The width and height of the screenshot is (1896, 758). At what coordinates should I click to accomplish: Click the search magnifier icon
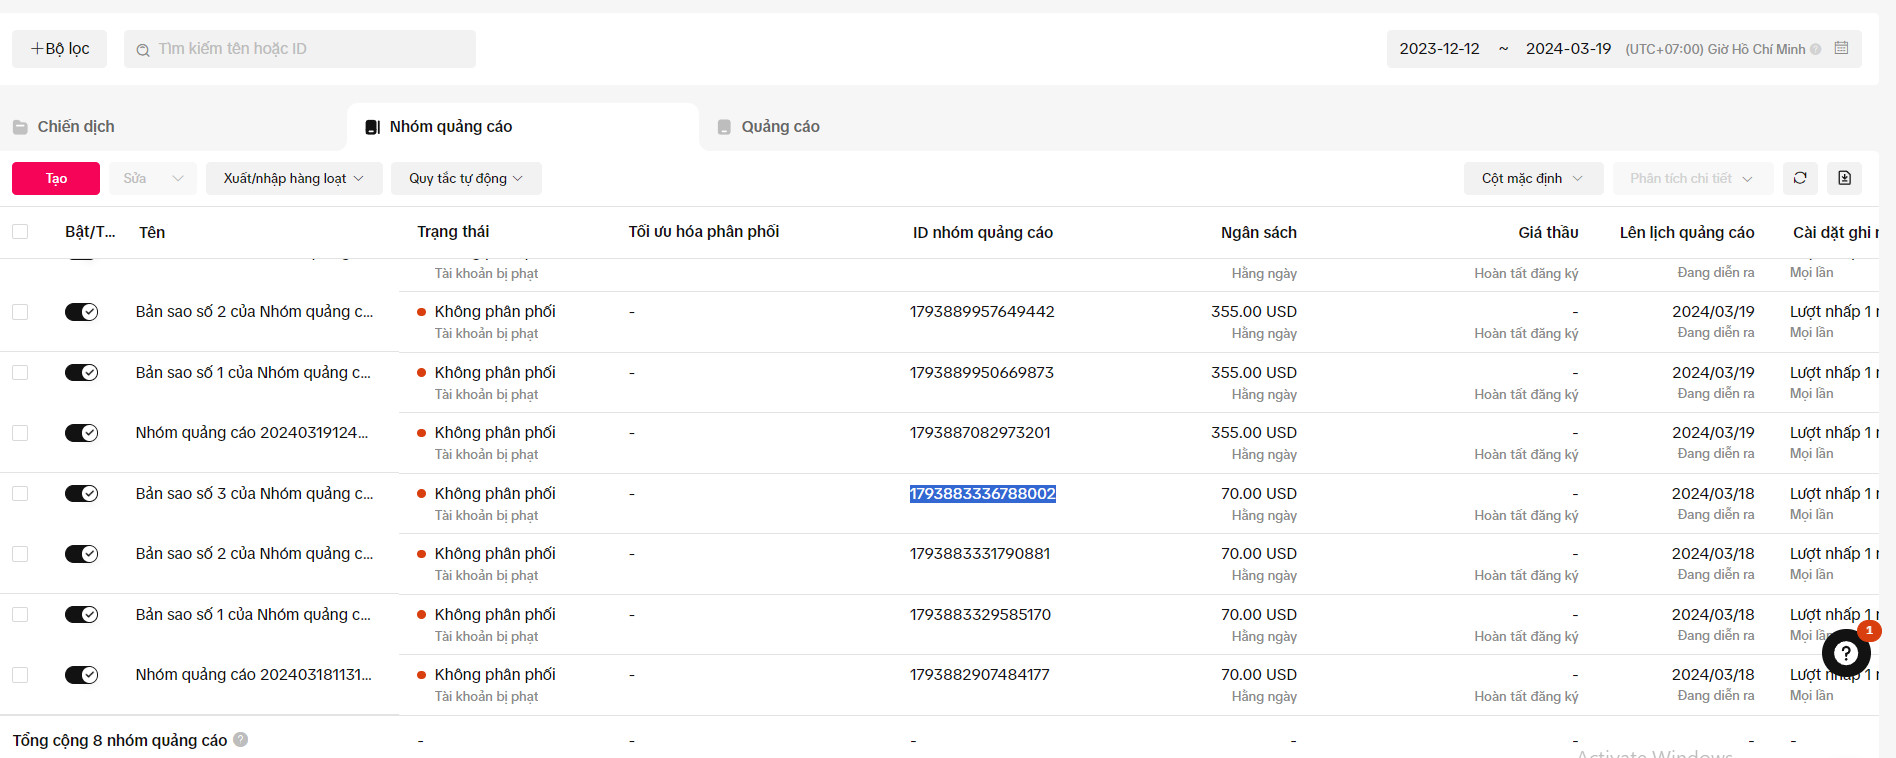pyautogui.click(x=143, y=49)
